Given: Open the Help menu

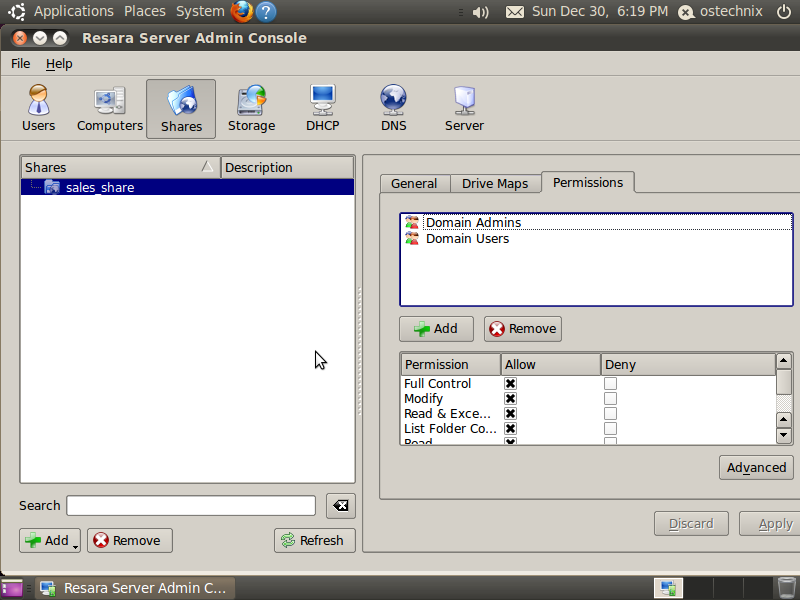Looking at the screenshot, I should coord(59,63).
